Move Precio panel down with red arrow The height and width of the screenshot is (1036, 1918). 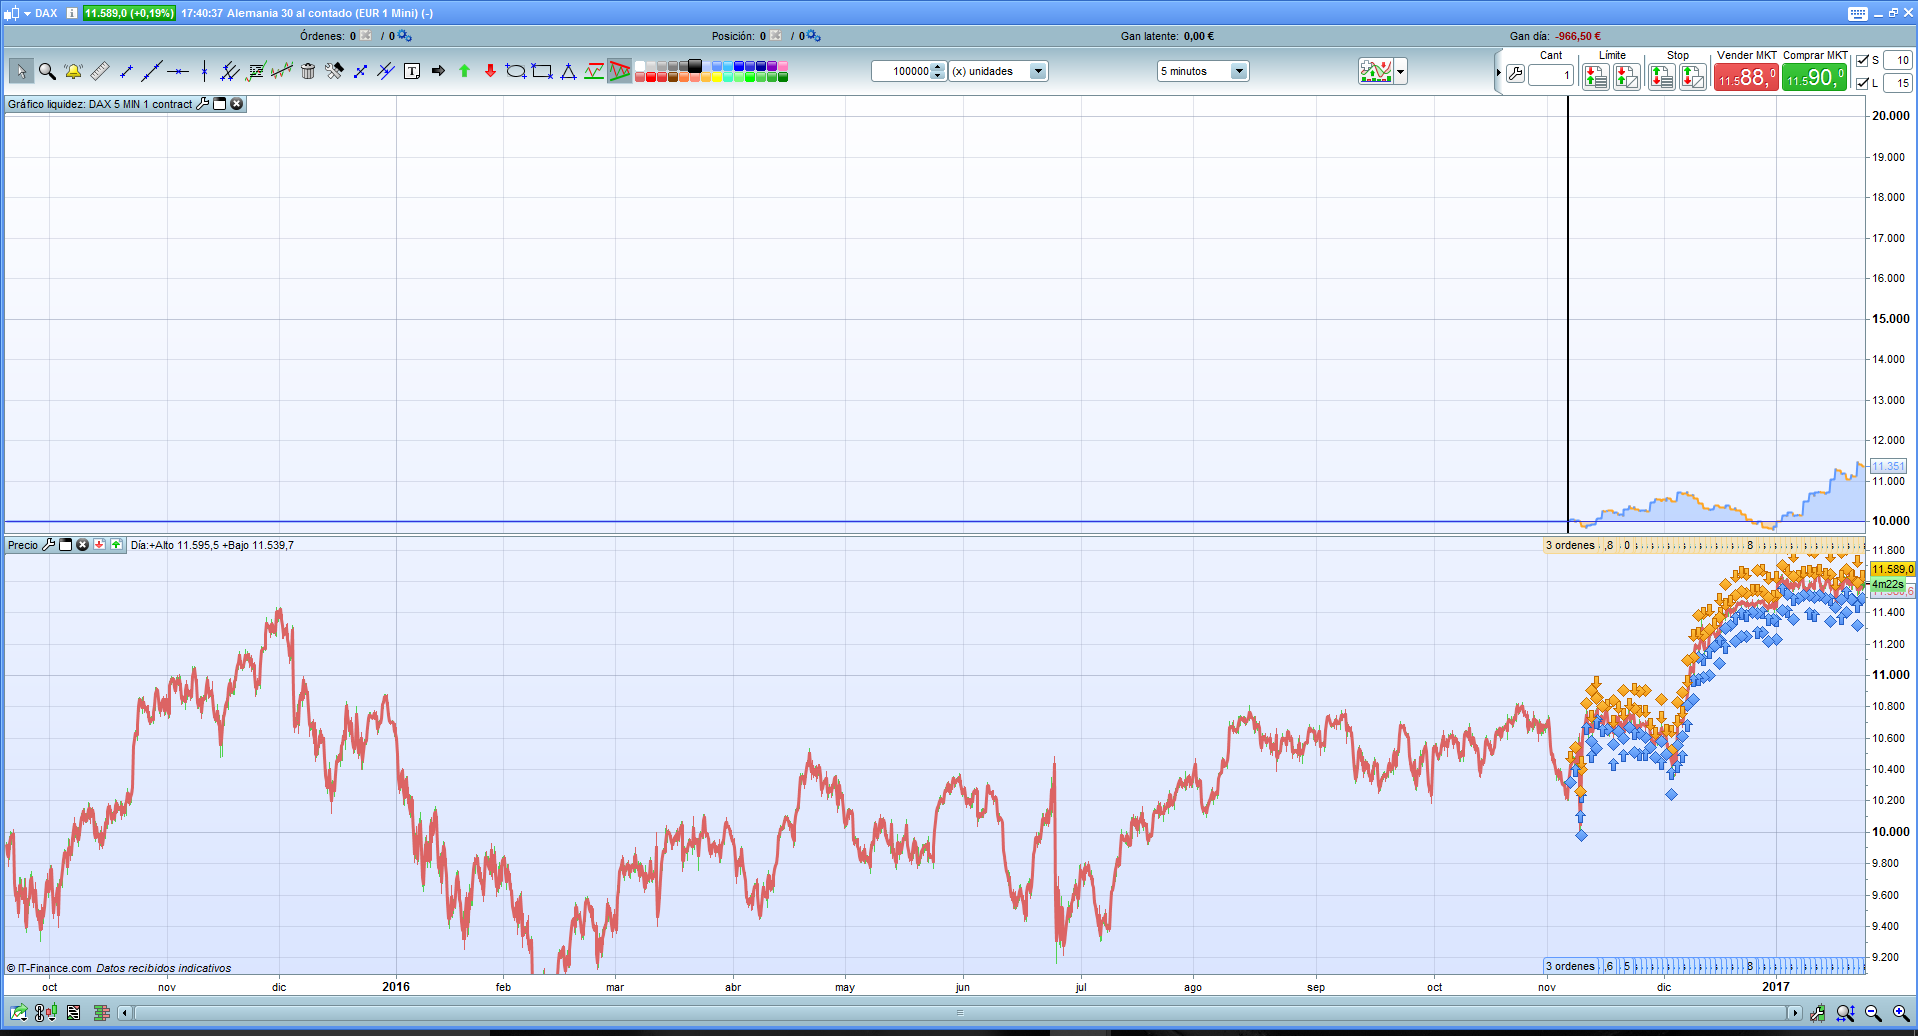tap(100, 545)
